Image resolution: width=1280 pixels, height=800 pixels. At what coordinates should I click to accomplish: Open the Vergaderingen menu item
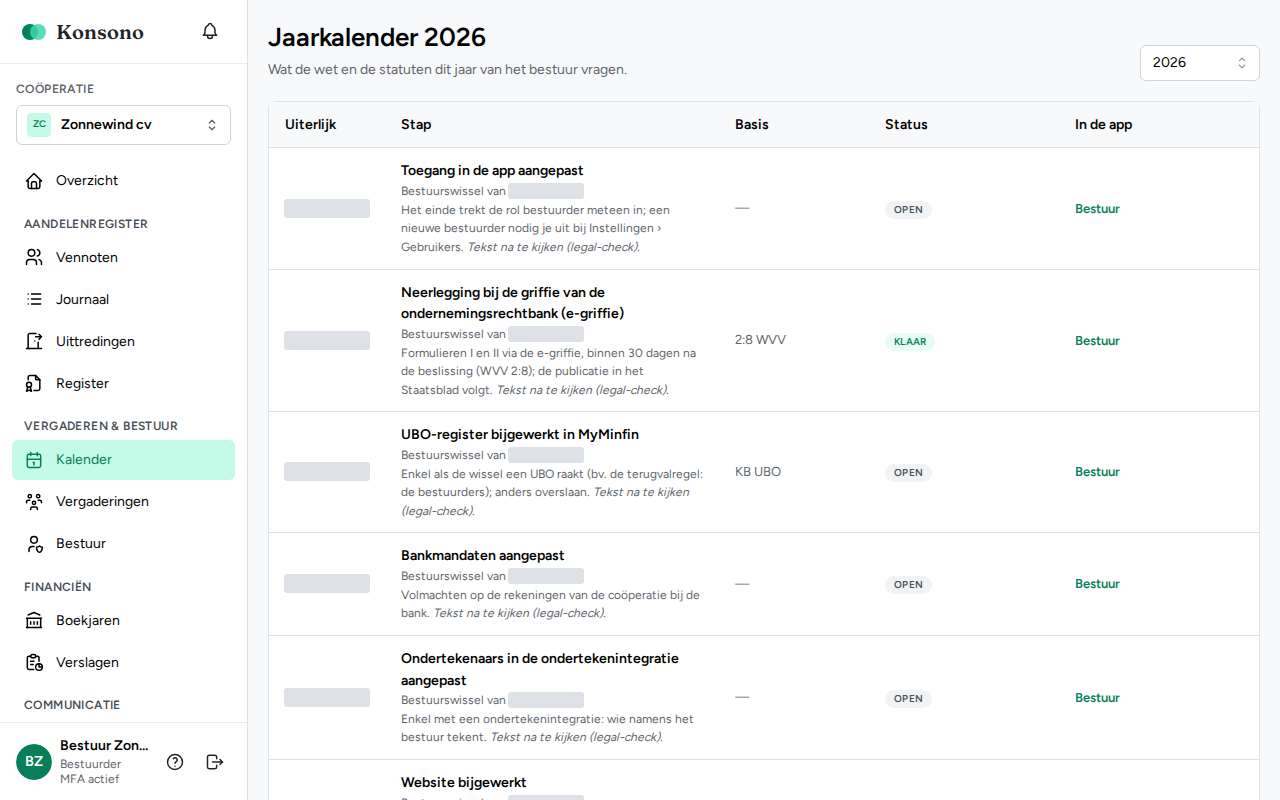[x=123, y=502]
